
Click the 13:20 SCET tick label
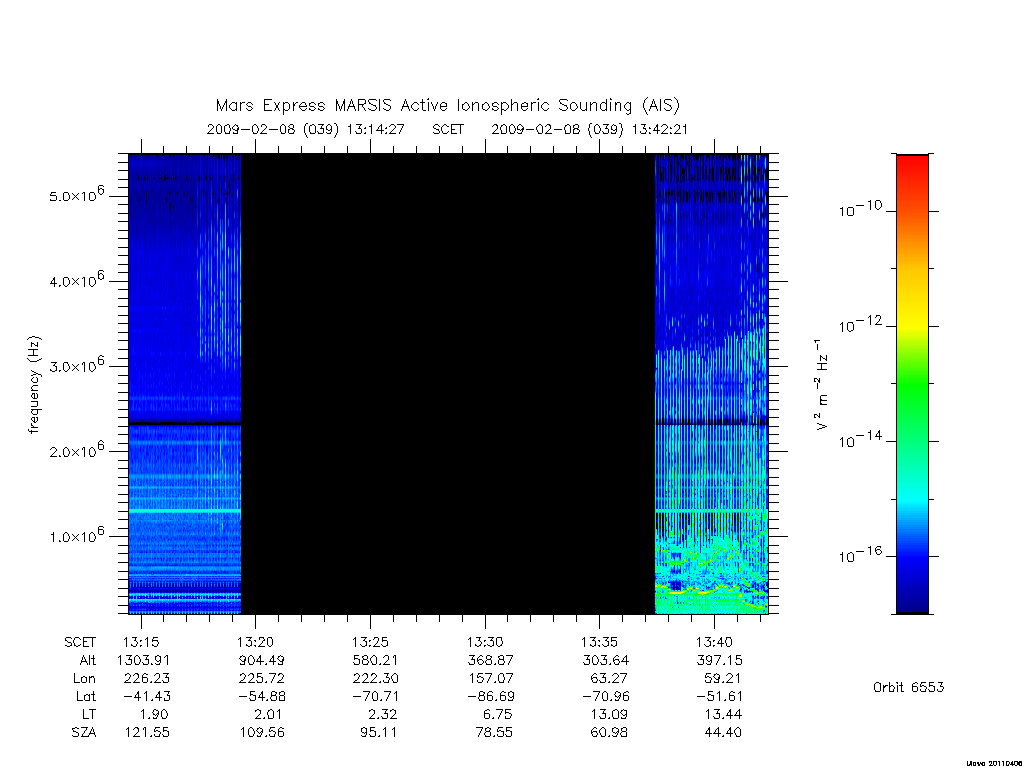pyautogui.click(x=255, y=642)
